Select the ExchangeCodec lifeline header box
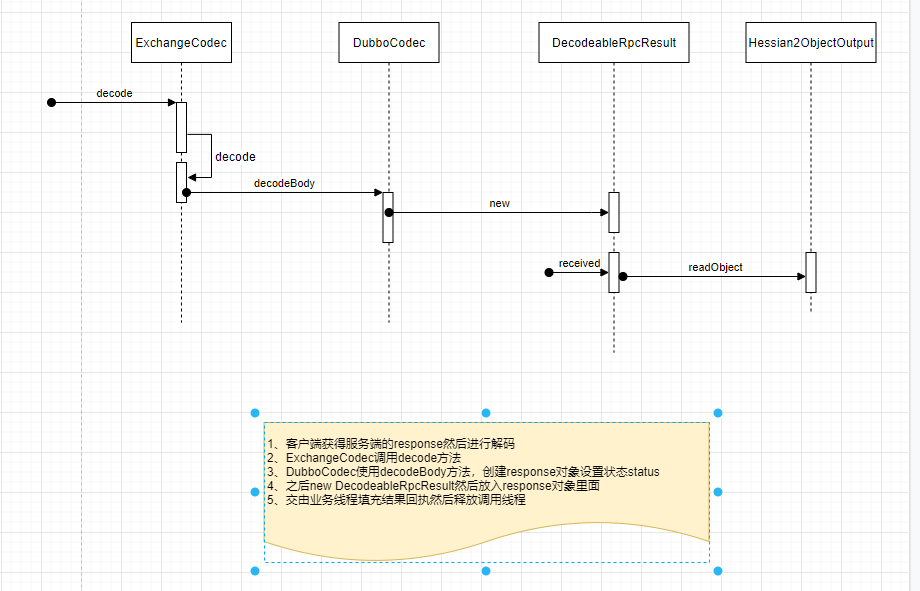The image size is (920, 591). pyautogui.click(x=181, y=42)
